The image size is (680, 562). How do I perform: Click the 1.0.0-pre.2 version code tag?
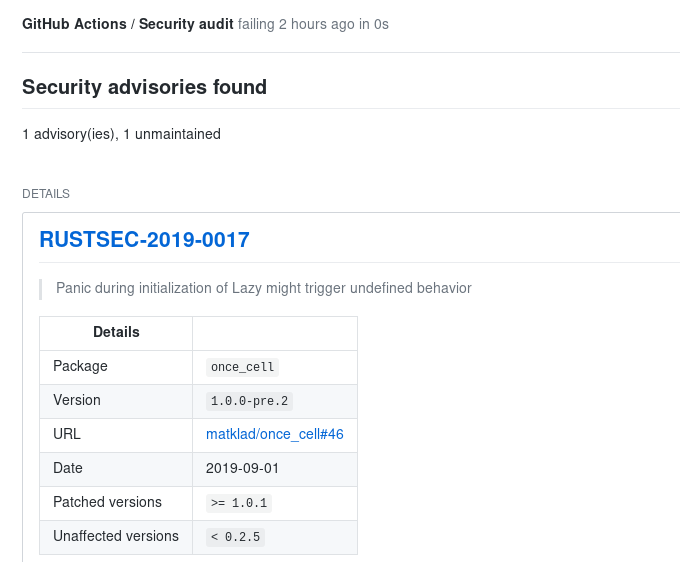click(x=249, y=401)
